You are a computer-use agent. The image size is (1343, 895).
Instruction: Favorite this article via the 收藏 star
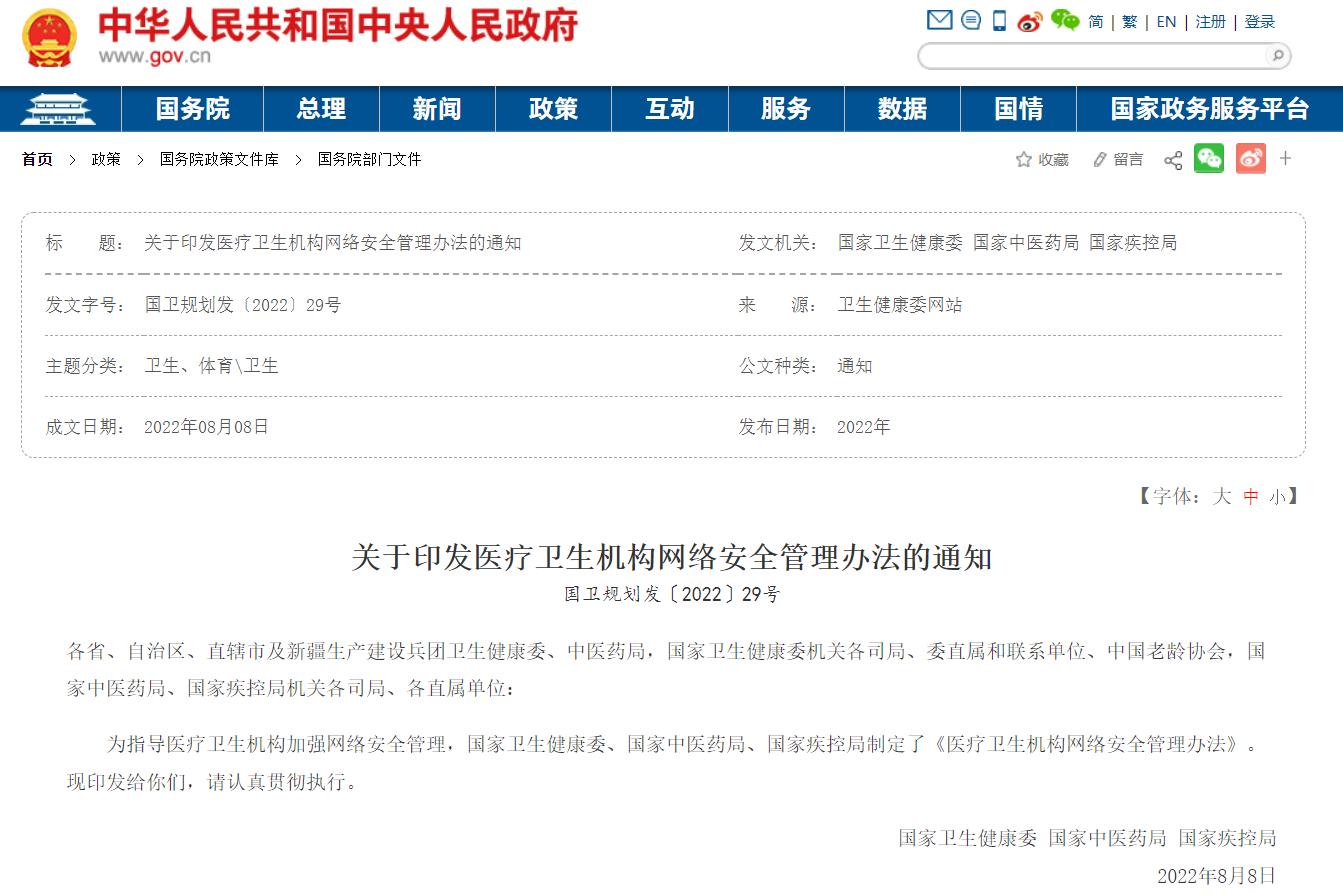[1040, 159]
